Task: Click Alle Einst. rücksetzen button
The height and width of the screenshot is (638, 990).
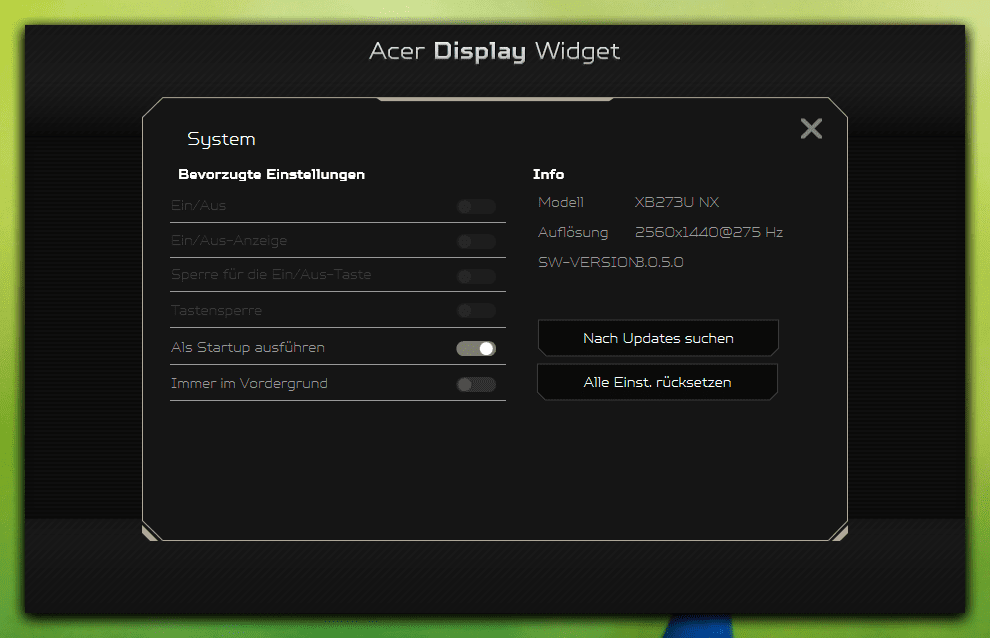Action: pyautogui.click(x=657, y=382)
